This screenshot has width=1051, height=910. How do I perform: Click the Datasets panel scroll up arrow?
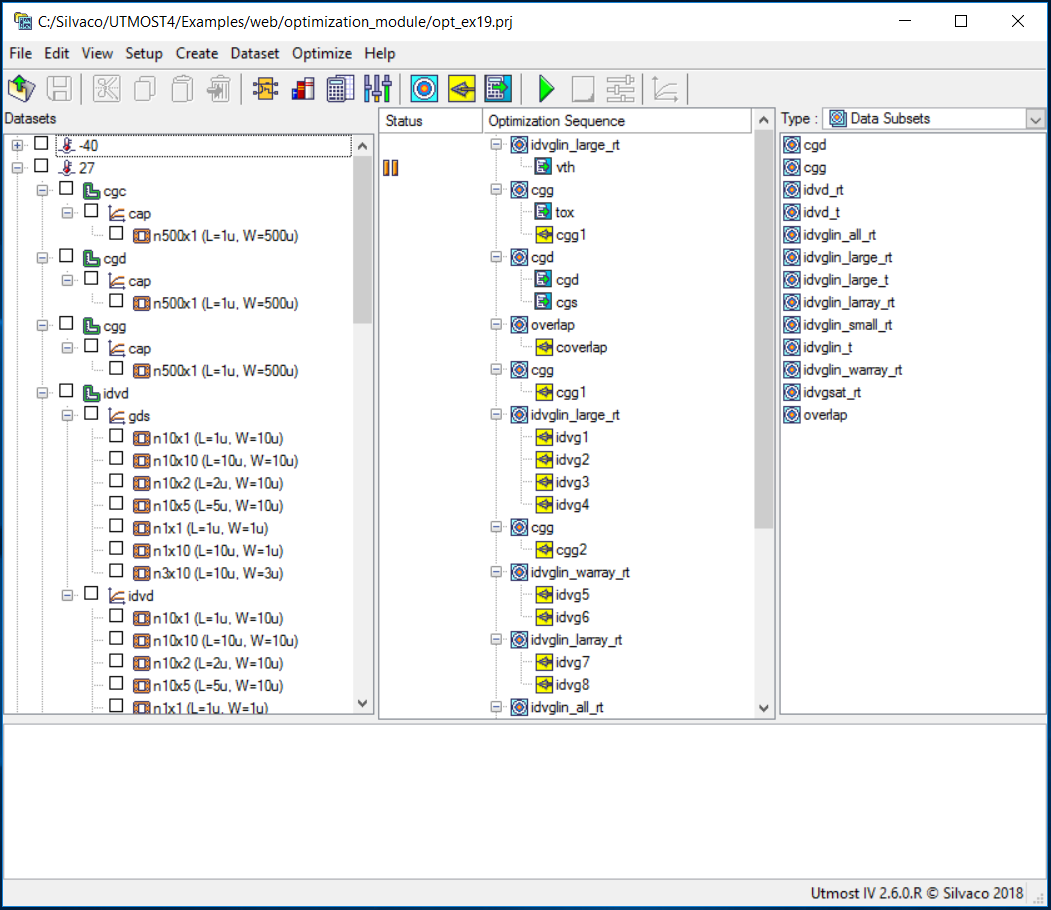(363, 145)
